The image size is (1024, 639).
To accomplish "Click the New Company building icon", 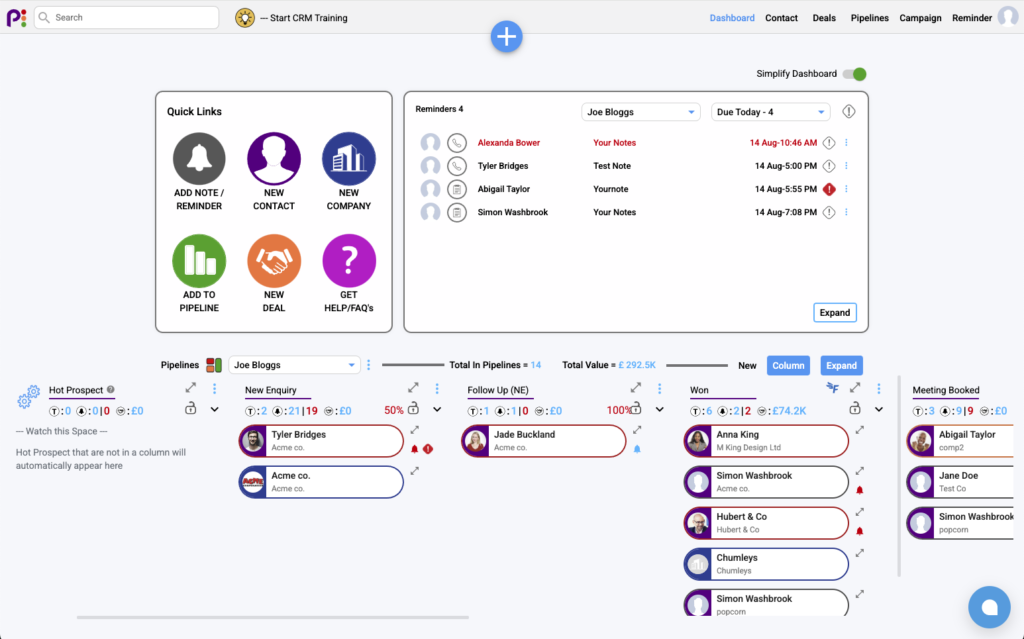I will coord(348,159).
